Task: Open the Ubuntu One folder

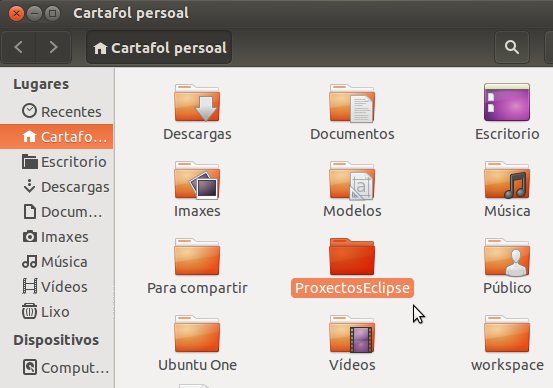Action: [x=197, y=334]
